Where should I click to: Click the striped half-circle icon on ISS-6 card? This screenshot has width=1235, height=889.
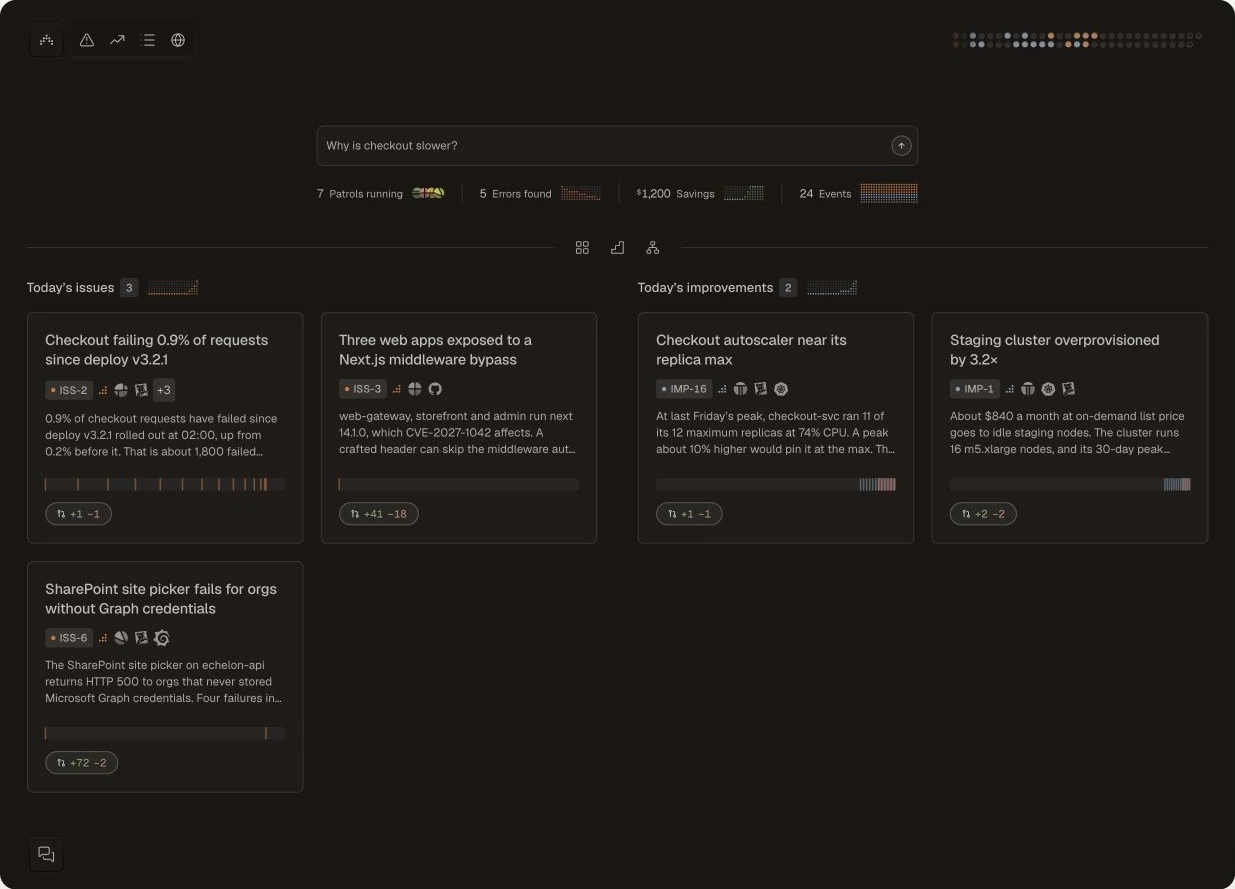coord(121,638)
